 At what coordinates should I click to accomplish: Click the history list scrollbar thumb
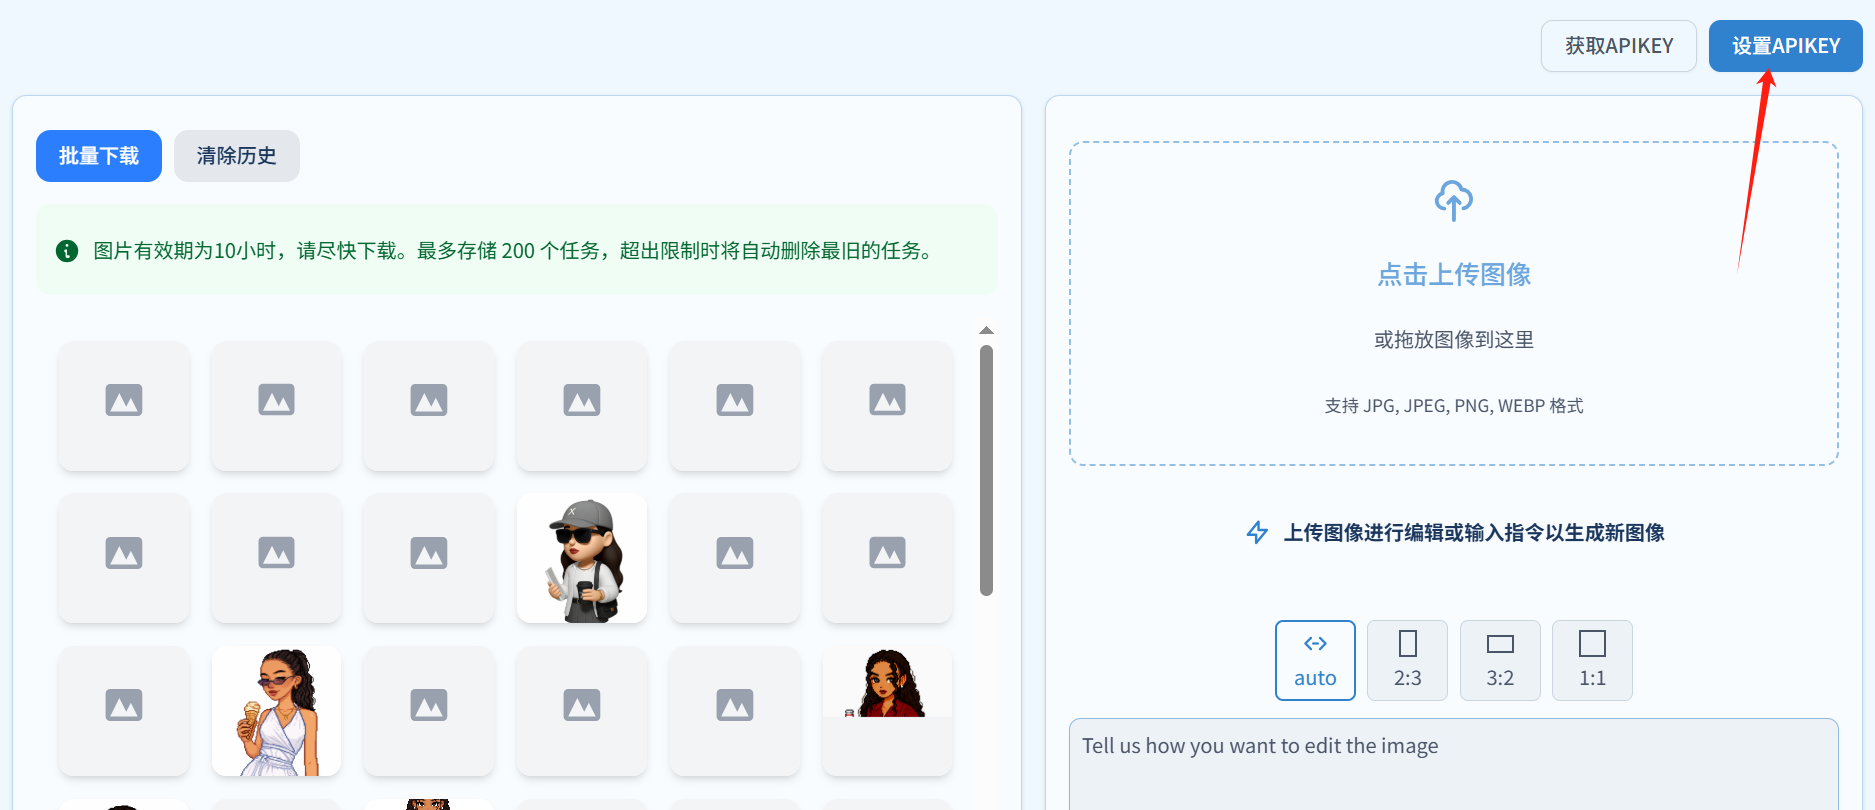(x=986, y=470)
